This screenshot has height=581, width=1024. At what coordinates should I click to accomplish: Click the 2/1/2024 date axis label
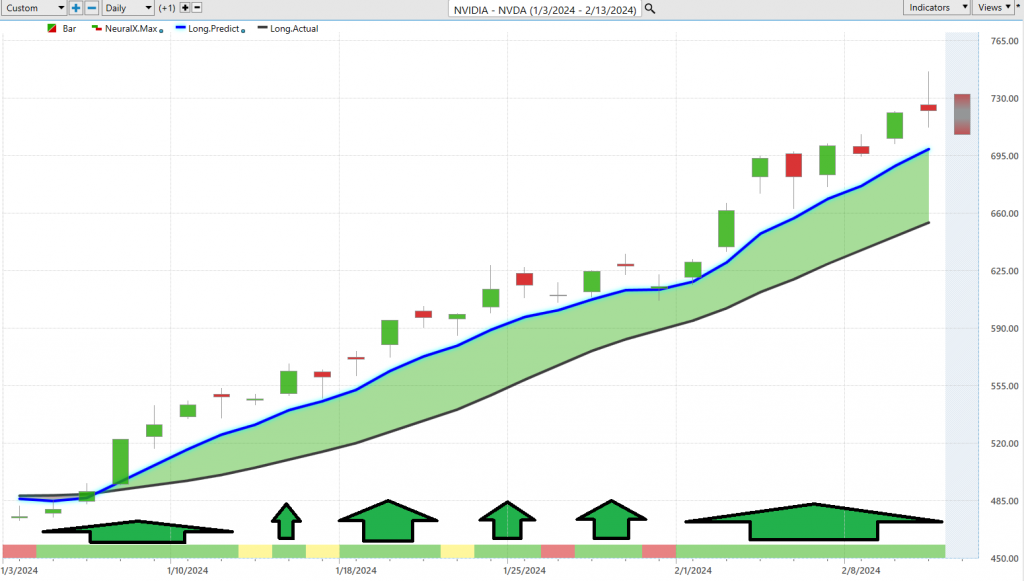click(693, 570)
